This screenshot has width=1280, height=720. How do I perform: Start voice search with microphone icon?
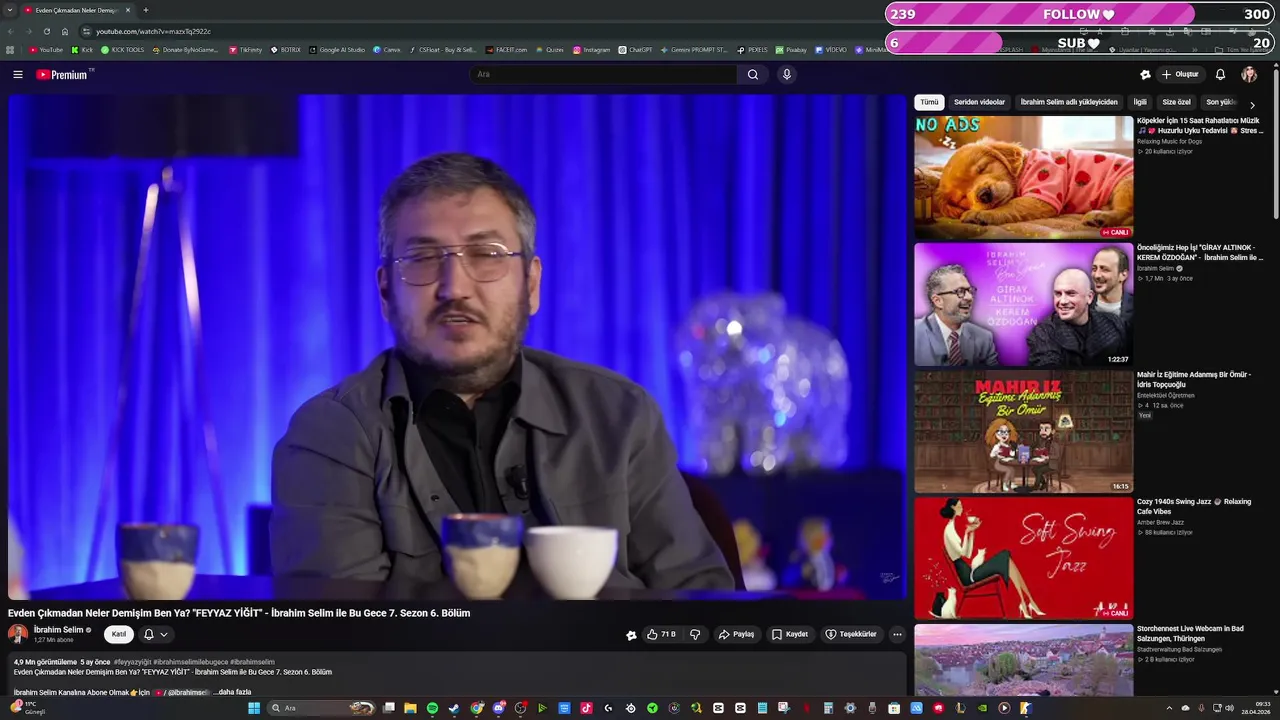[x=787, y=74]
